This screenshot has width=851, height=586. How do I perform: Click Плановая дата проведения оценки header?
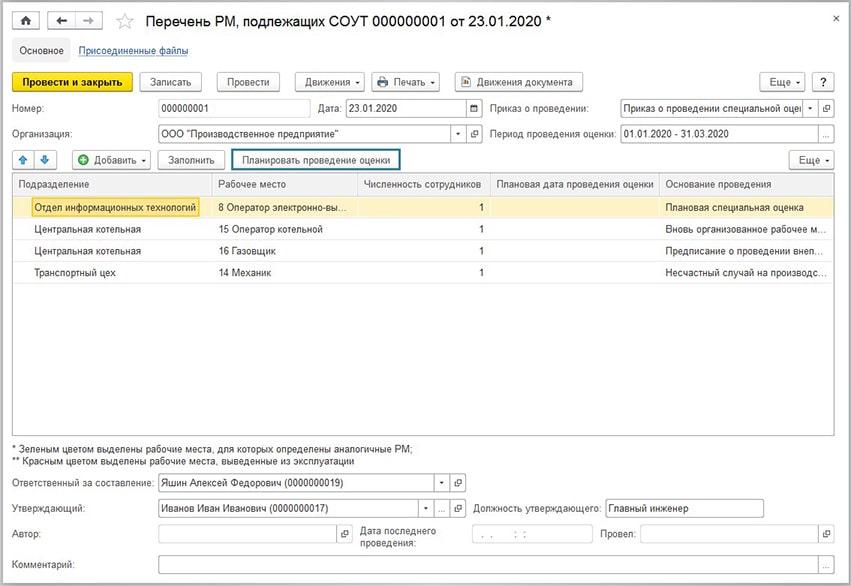click(575, 184)
